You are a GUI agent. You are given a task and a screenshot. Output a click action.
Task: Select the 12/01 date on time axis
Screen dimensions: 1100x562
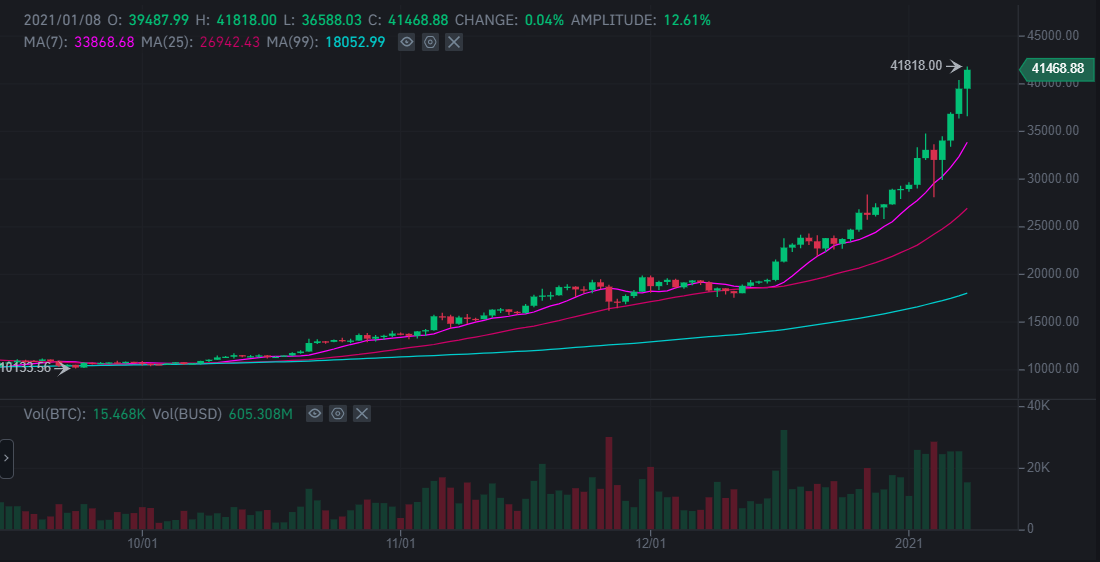pyautogui.click(x=651, y=543)
